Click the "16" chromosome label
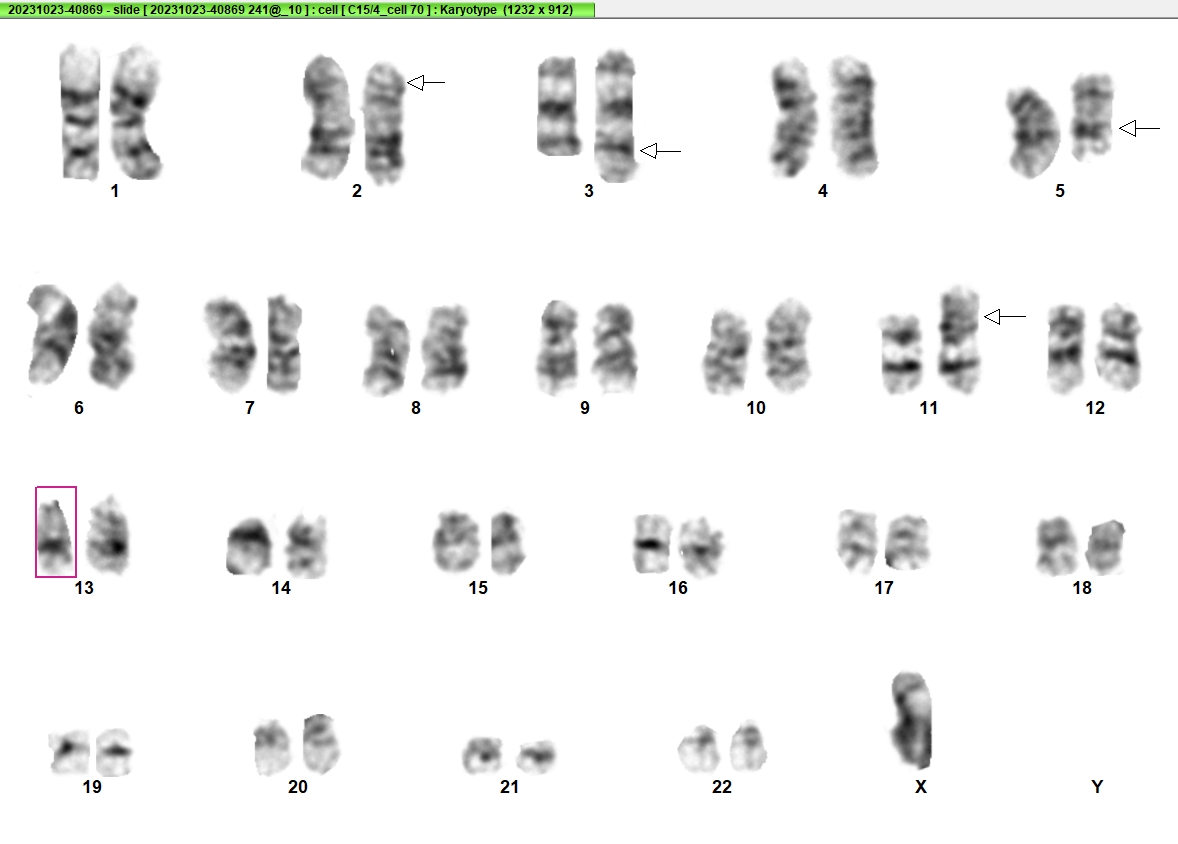Screen dimensions: 1178x844 pos(678,588)
